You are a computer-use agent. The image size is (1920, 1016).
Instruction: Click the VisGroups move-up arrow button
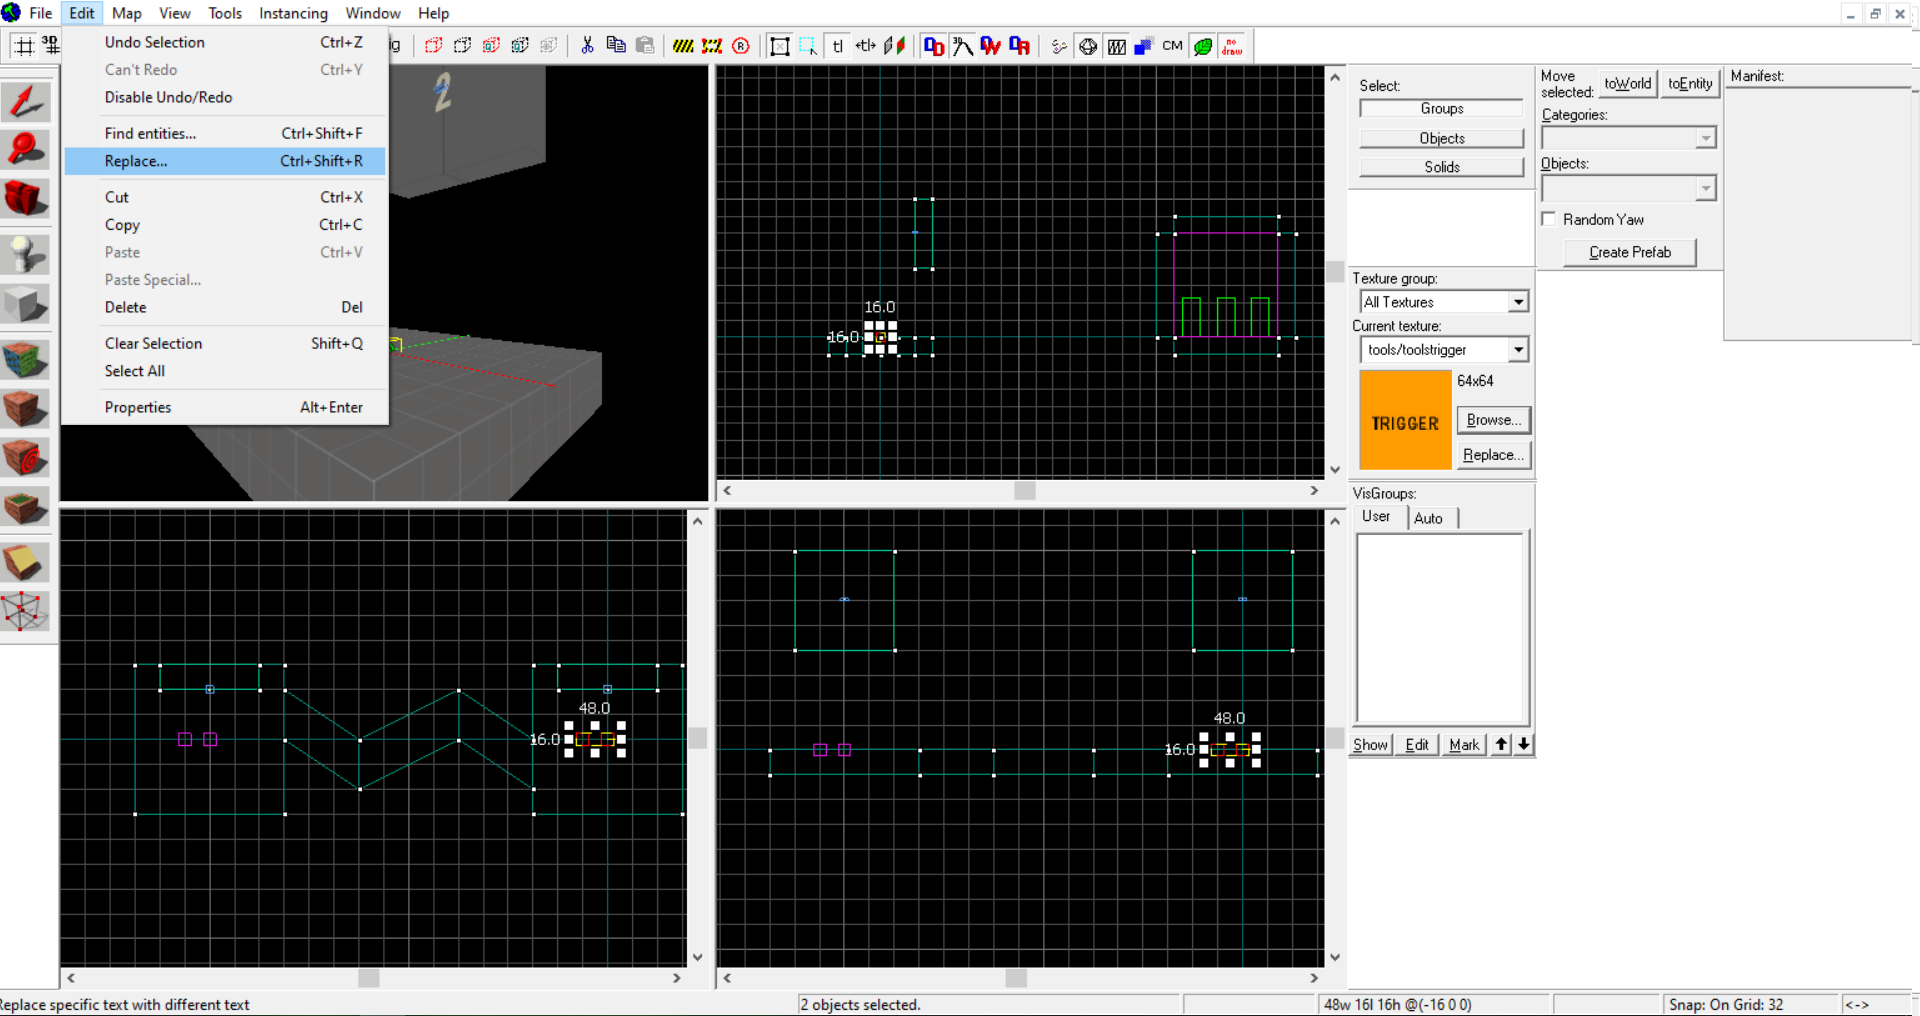coord(1501,744)
